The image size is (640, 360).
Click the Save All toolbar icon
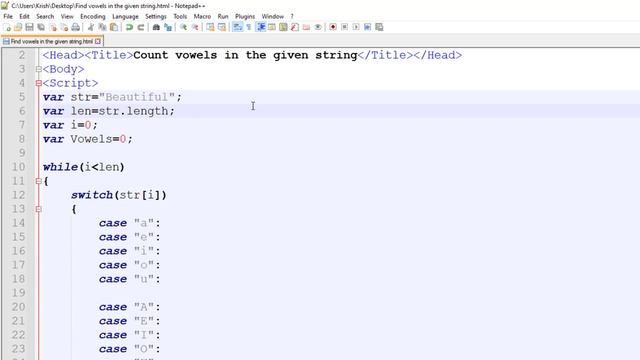pyautogui.click(x=41, y=27)
